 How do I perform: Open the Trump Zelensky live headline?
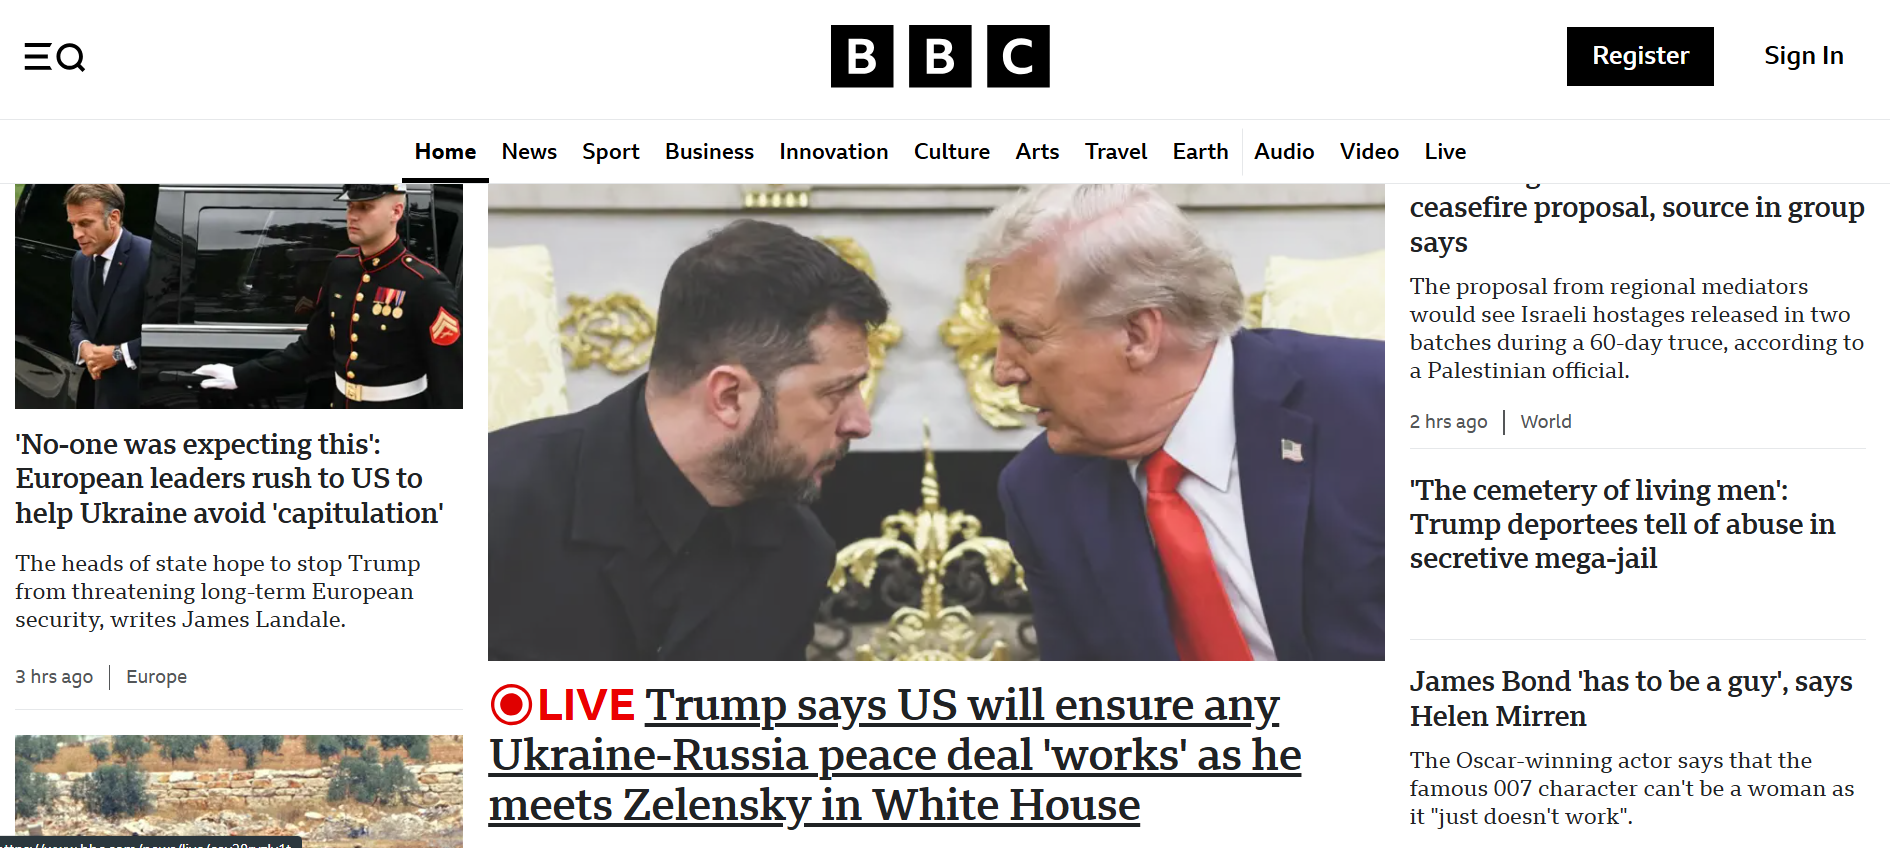[895, 755]
